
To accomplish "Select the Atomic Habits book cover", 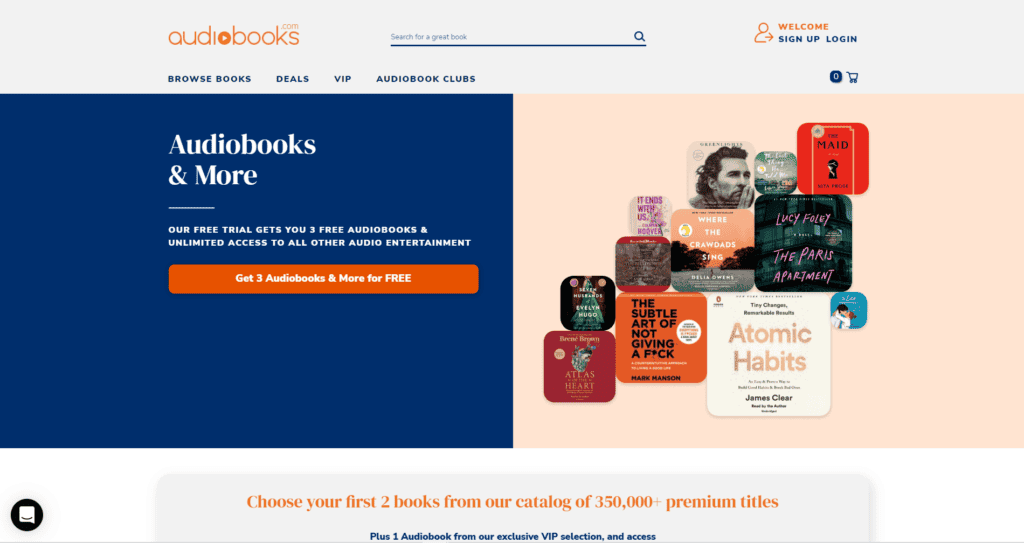I will 769,355.
